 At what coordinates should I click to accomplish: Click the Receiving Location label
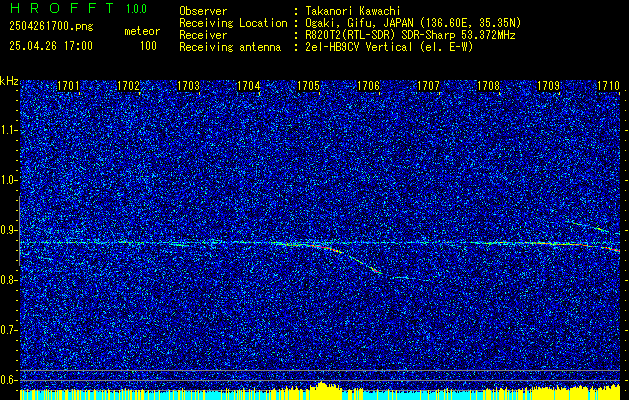tap(233, 23)
